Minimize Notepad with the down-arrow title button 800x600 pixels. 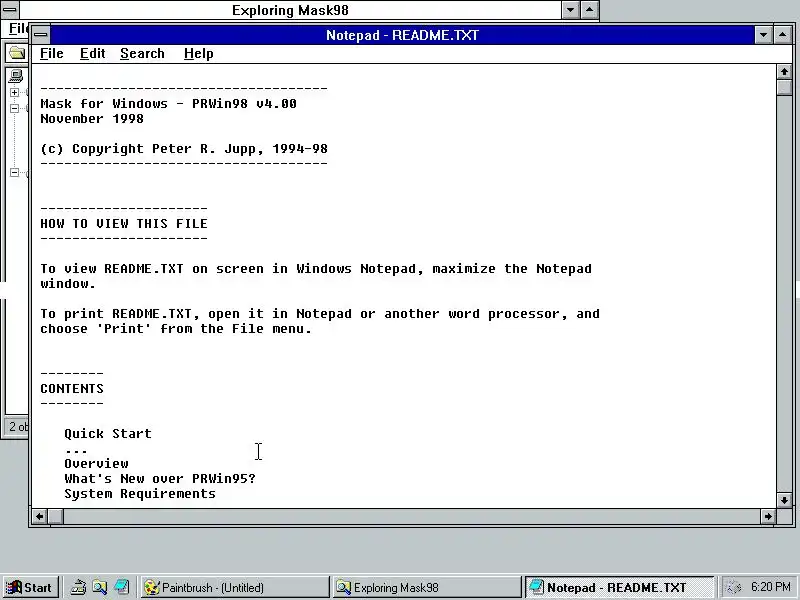tap(763, 35)
